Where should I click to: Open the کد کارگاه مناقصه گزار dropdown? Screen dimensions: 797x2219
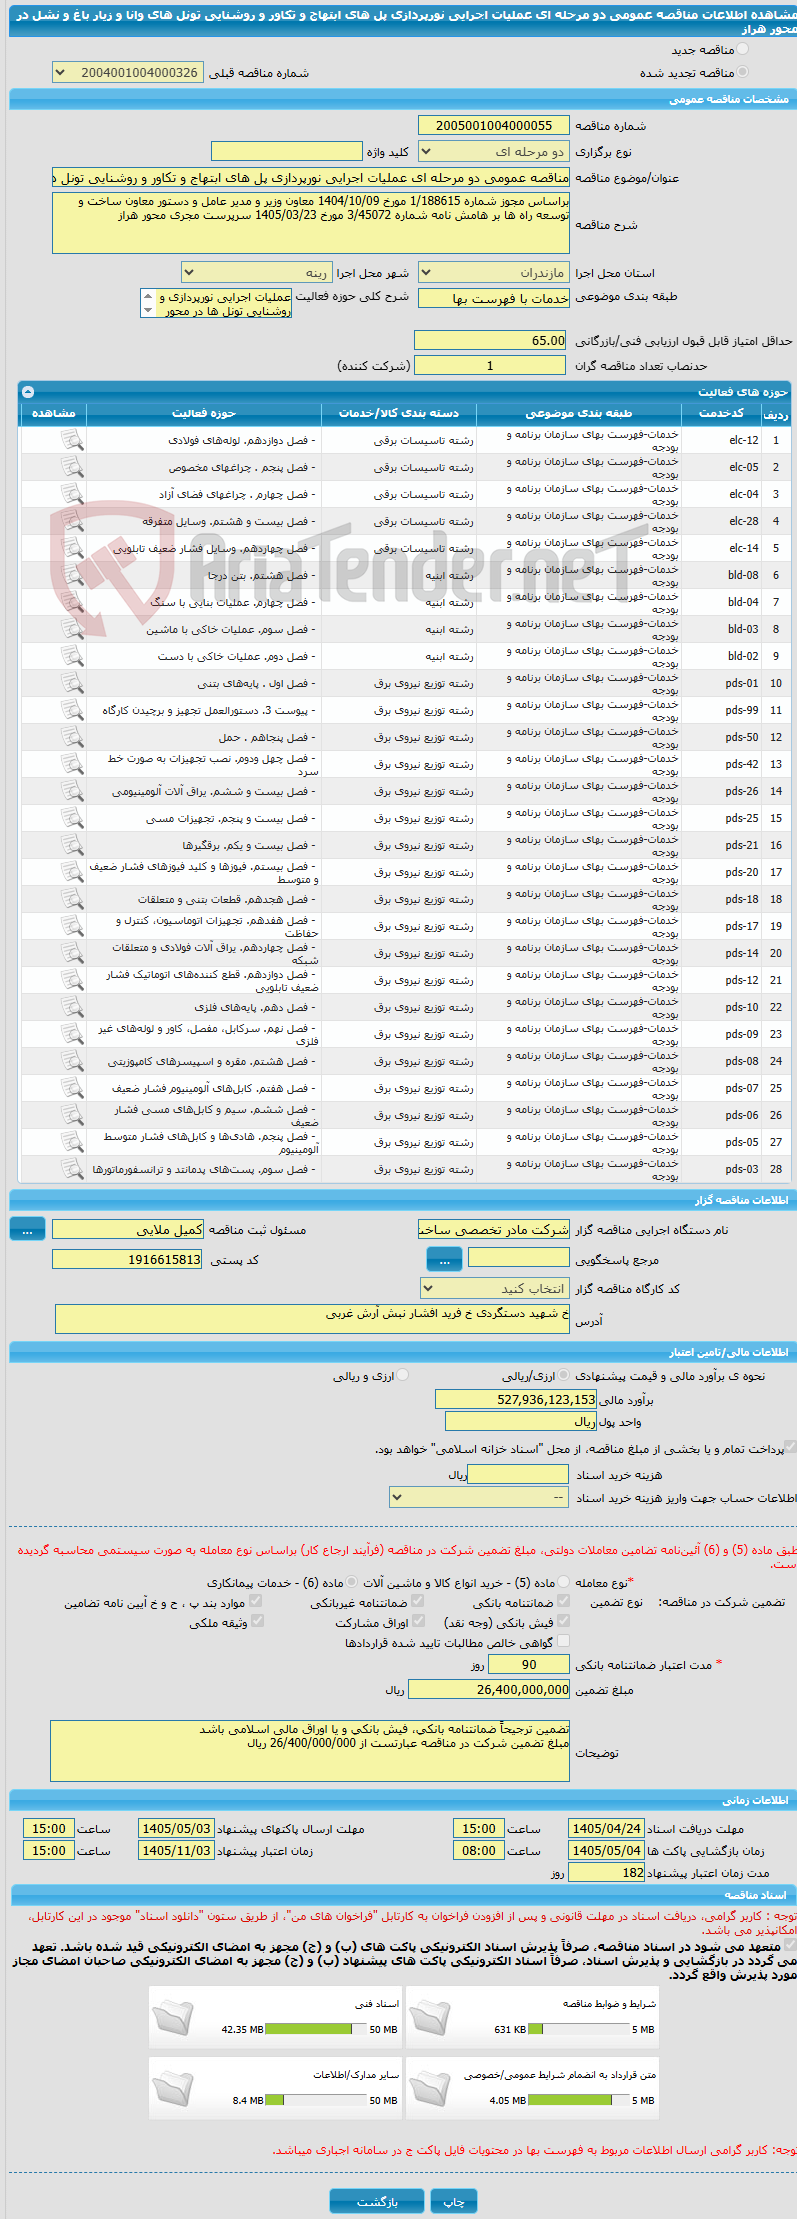(495, 1289)
